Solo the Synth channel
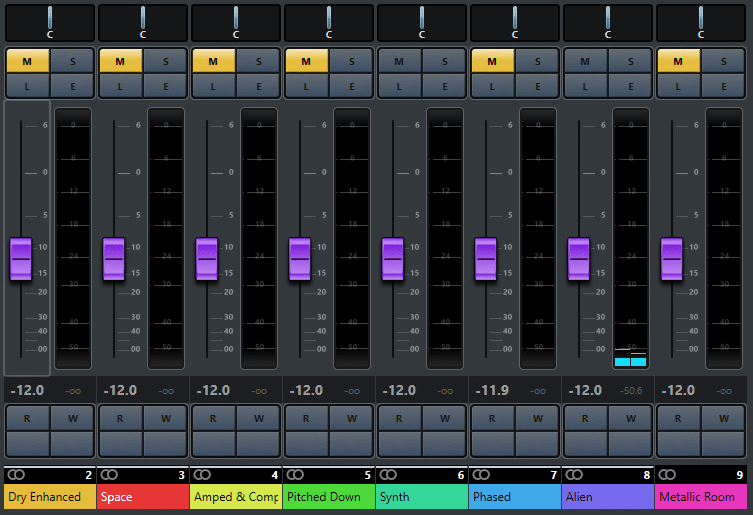Screen dimensions: 753x515 click(x=444, y=61)
